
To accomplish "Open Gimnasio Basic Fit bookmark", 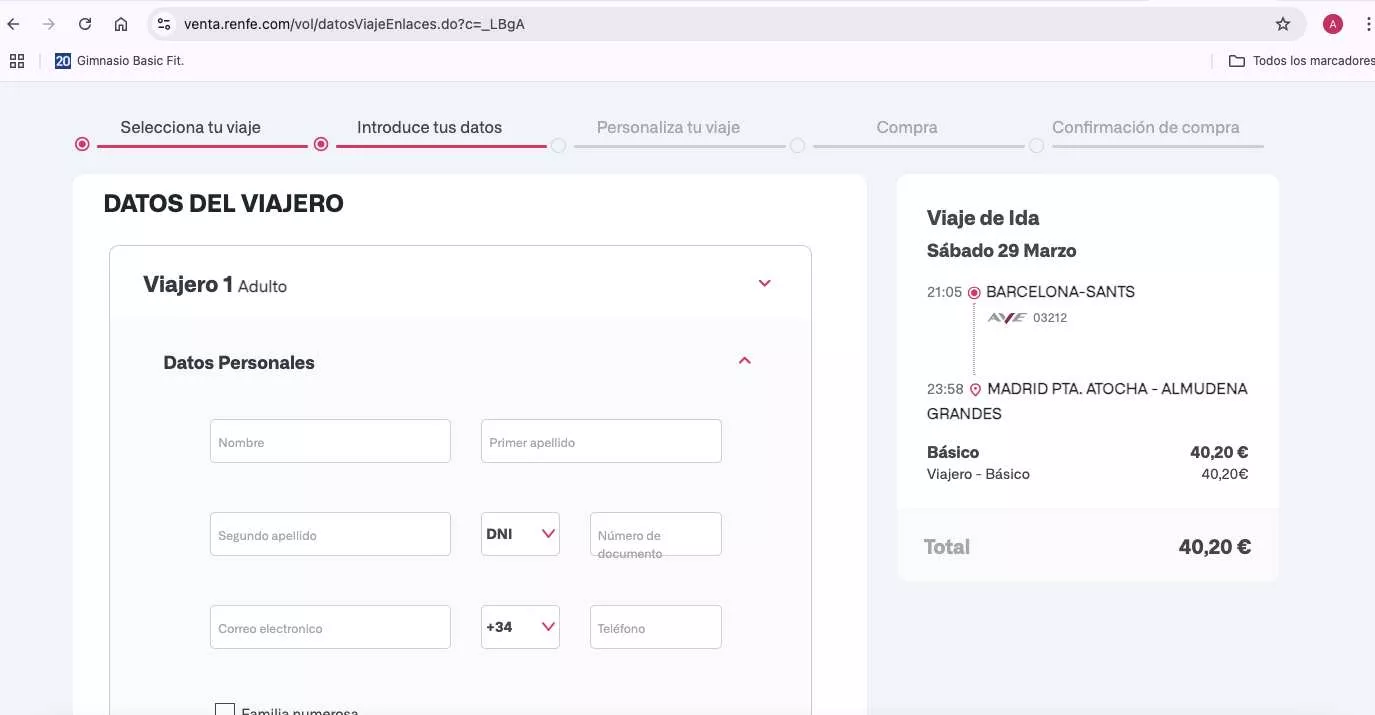I will click(x=120, y=61).
